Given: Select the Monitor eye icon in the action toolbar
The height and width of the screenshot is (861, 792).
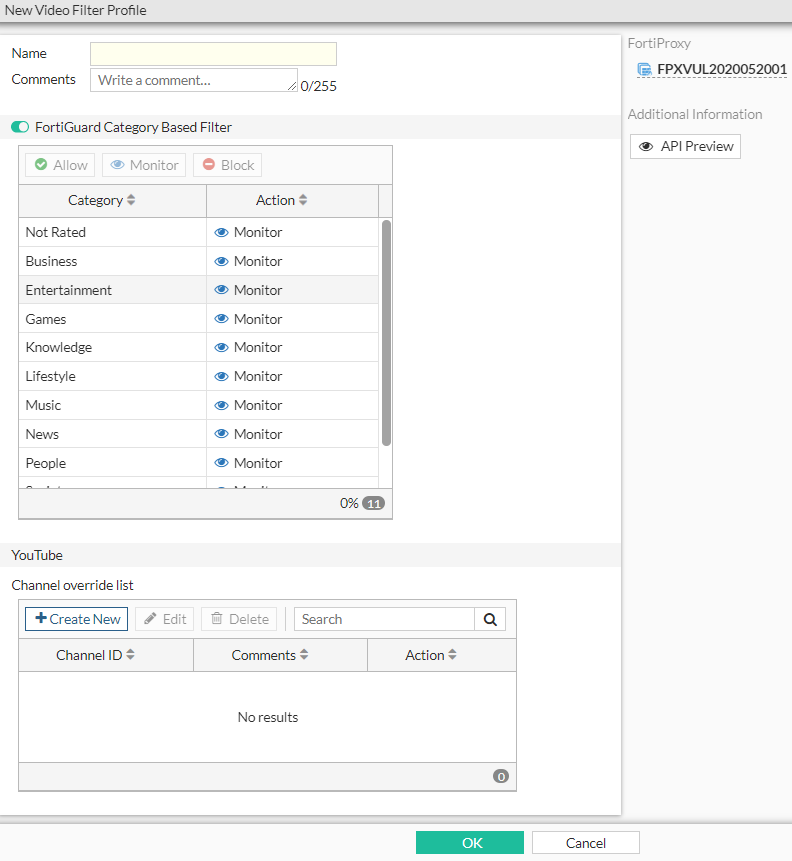Looking at the screenshot, I should pos(117,164).
